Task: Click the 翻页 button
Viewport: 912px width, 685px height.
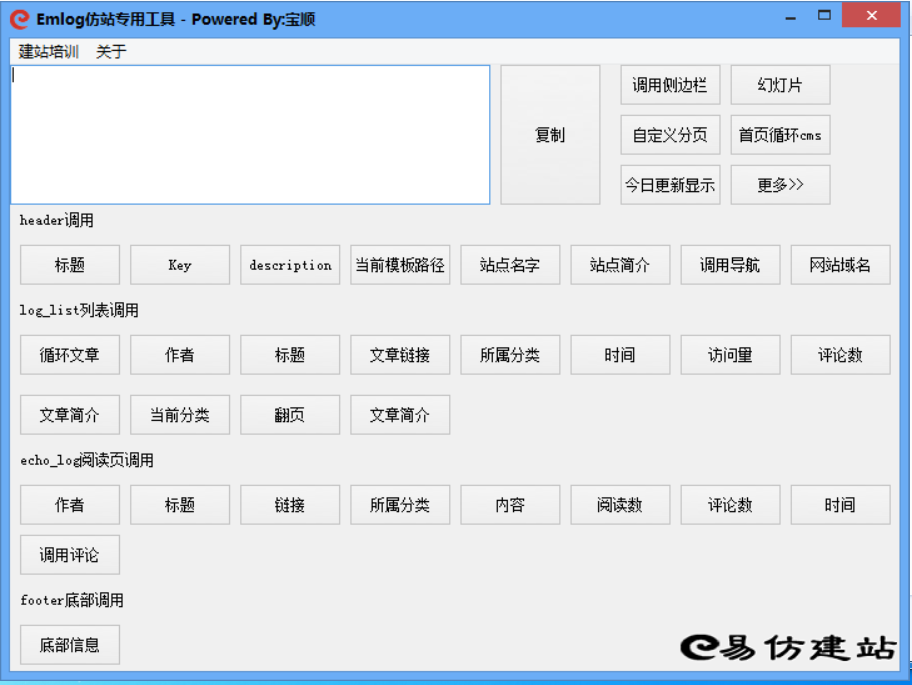Action: [x=290, y=415]
